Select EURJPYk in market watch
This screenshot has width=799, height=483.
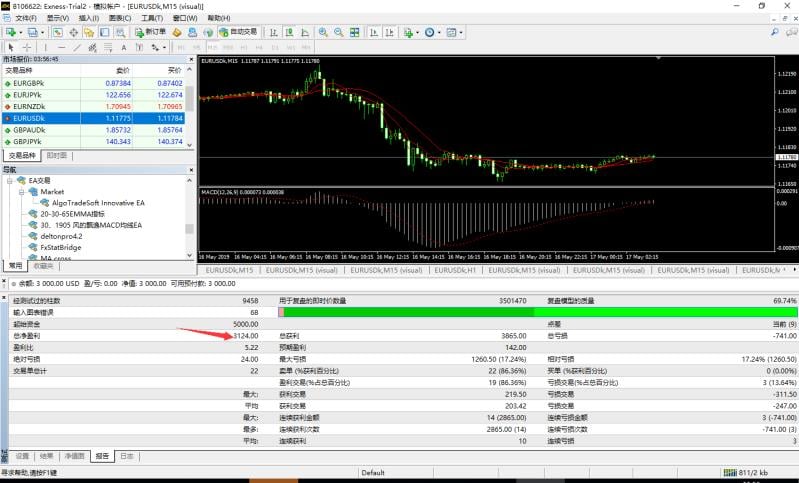[93, 95]
